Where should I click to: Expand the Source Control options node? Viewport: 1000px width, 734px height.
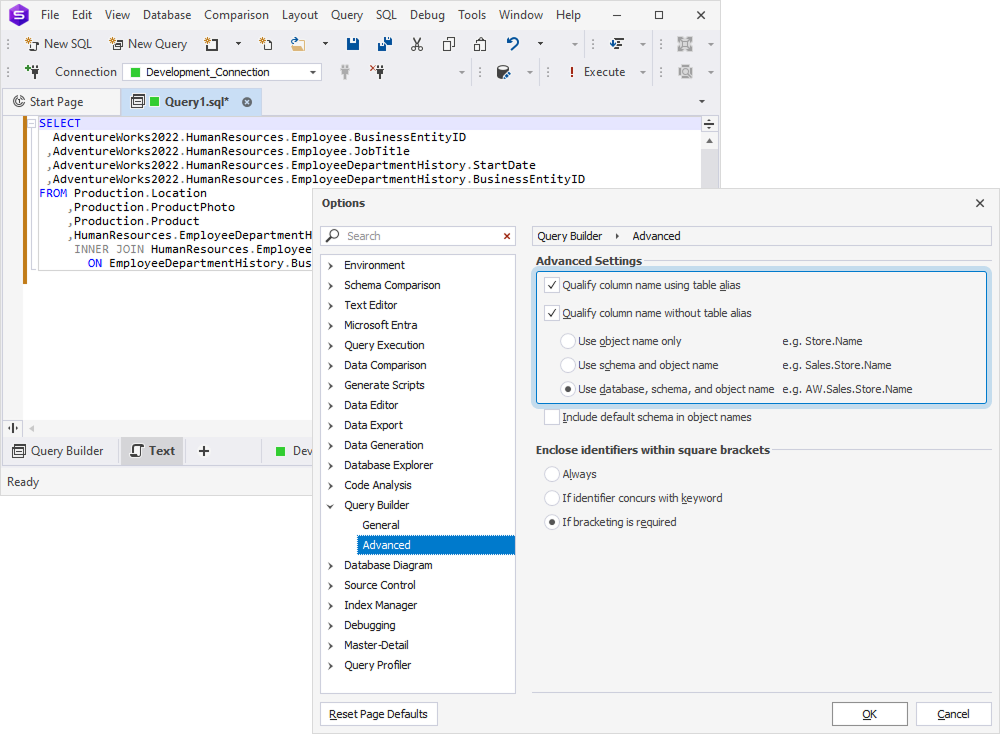[330, 585]
